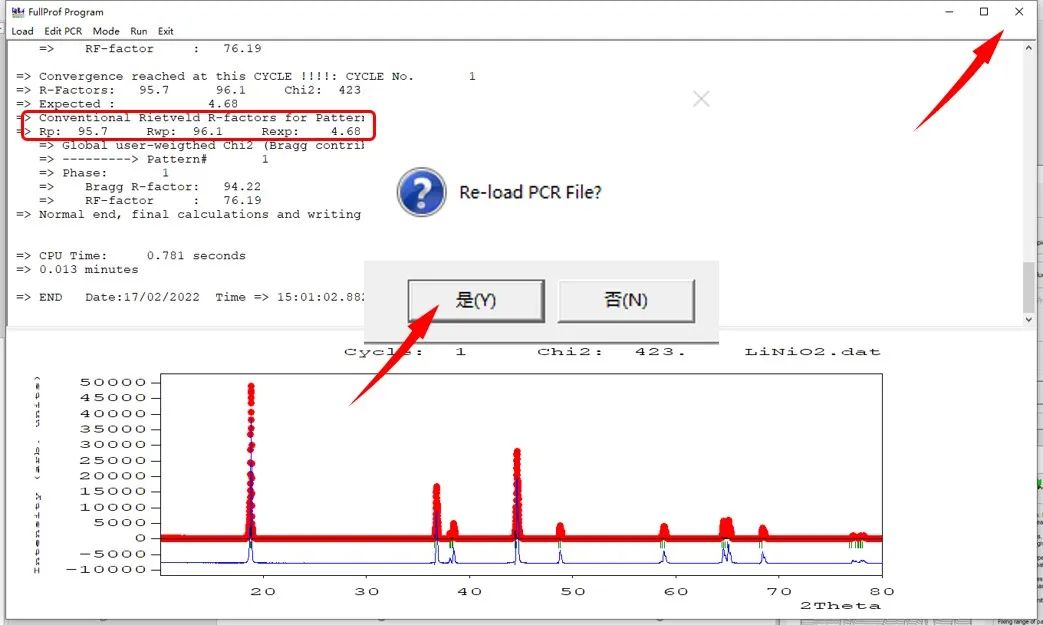Open the Run menu
The height and width of the screenshot is (625, 1043).
pos(138,31)
